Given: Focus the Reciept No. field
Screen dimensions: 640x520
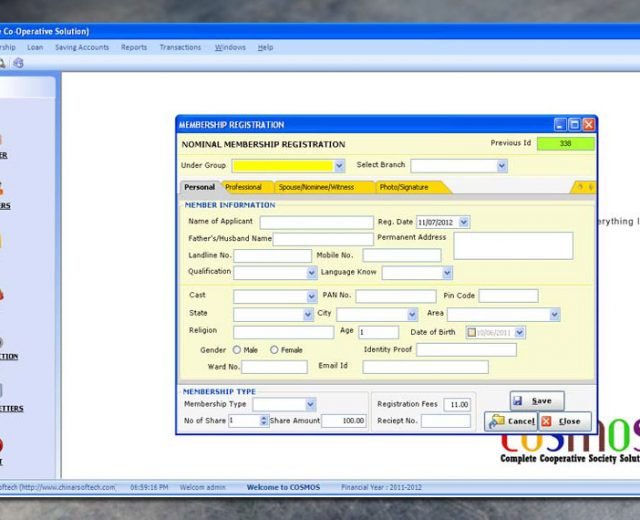Looking at the screenshot, I should coord(446,421).
